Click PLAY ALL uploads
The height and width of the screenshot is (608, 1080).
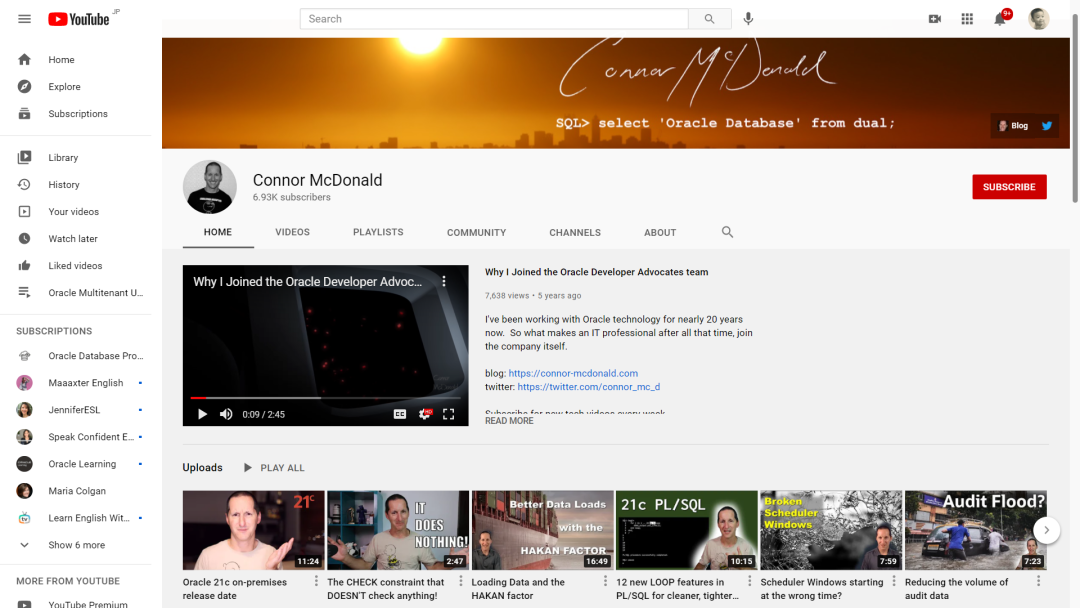click(x=274, y=468)
